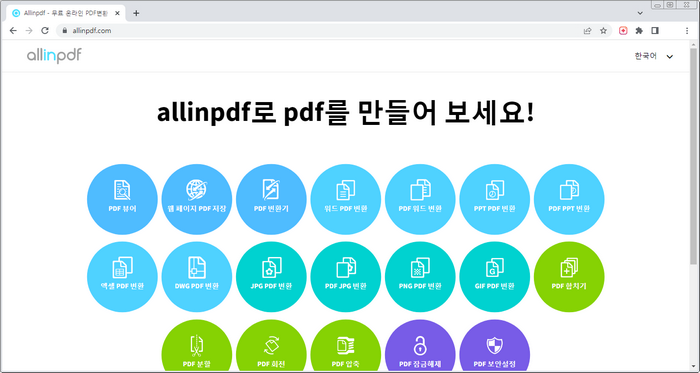Click the site lock icon
Screen dimensions: 700x373
pyautogui.click(x=65, y=31)
